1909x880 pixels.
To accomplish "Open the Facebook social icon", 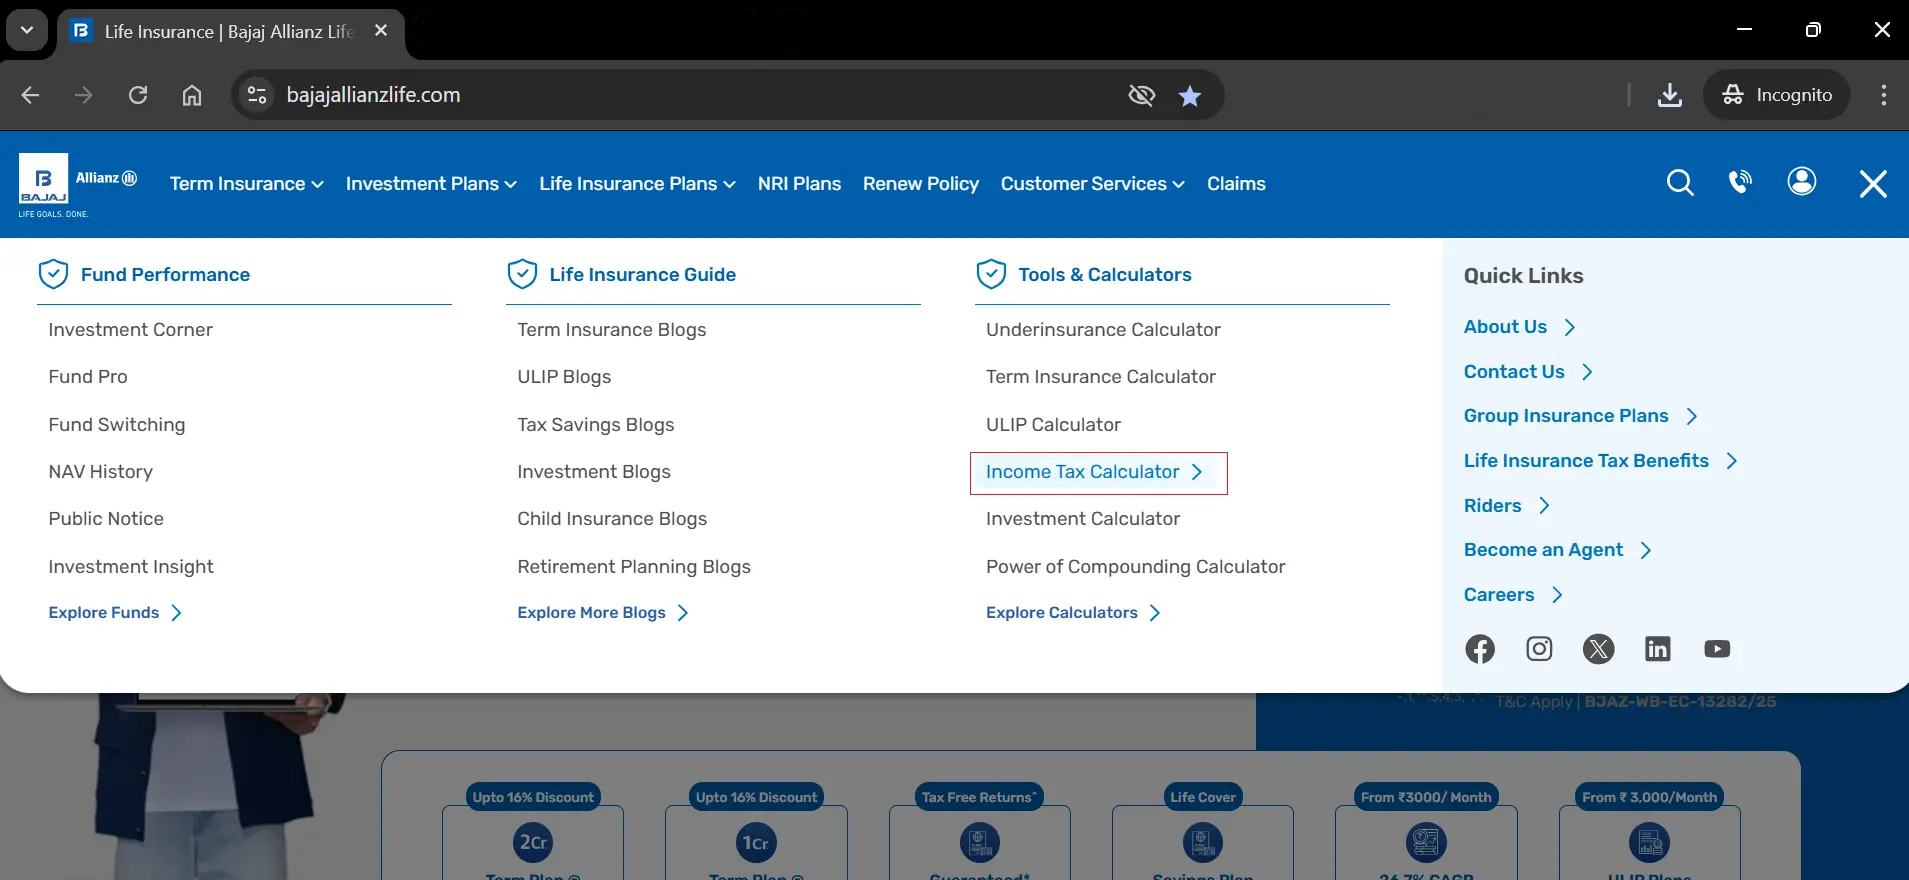I will coord(1480,649).
